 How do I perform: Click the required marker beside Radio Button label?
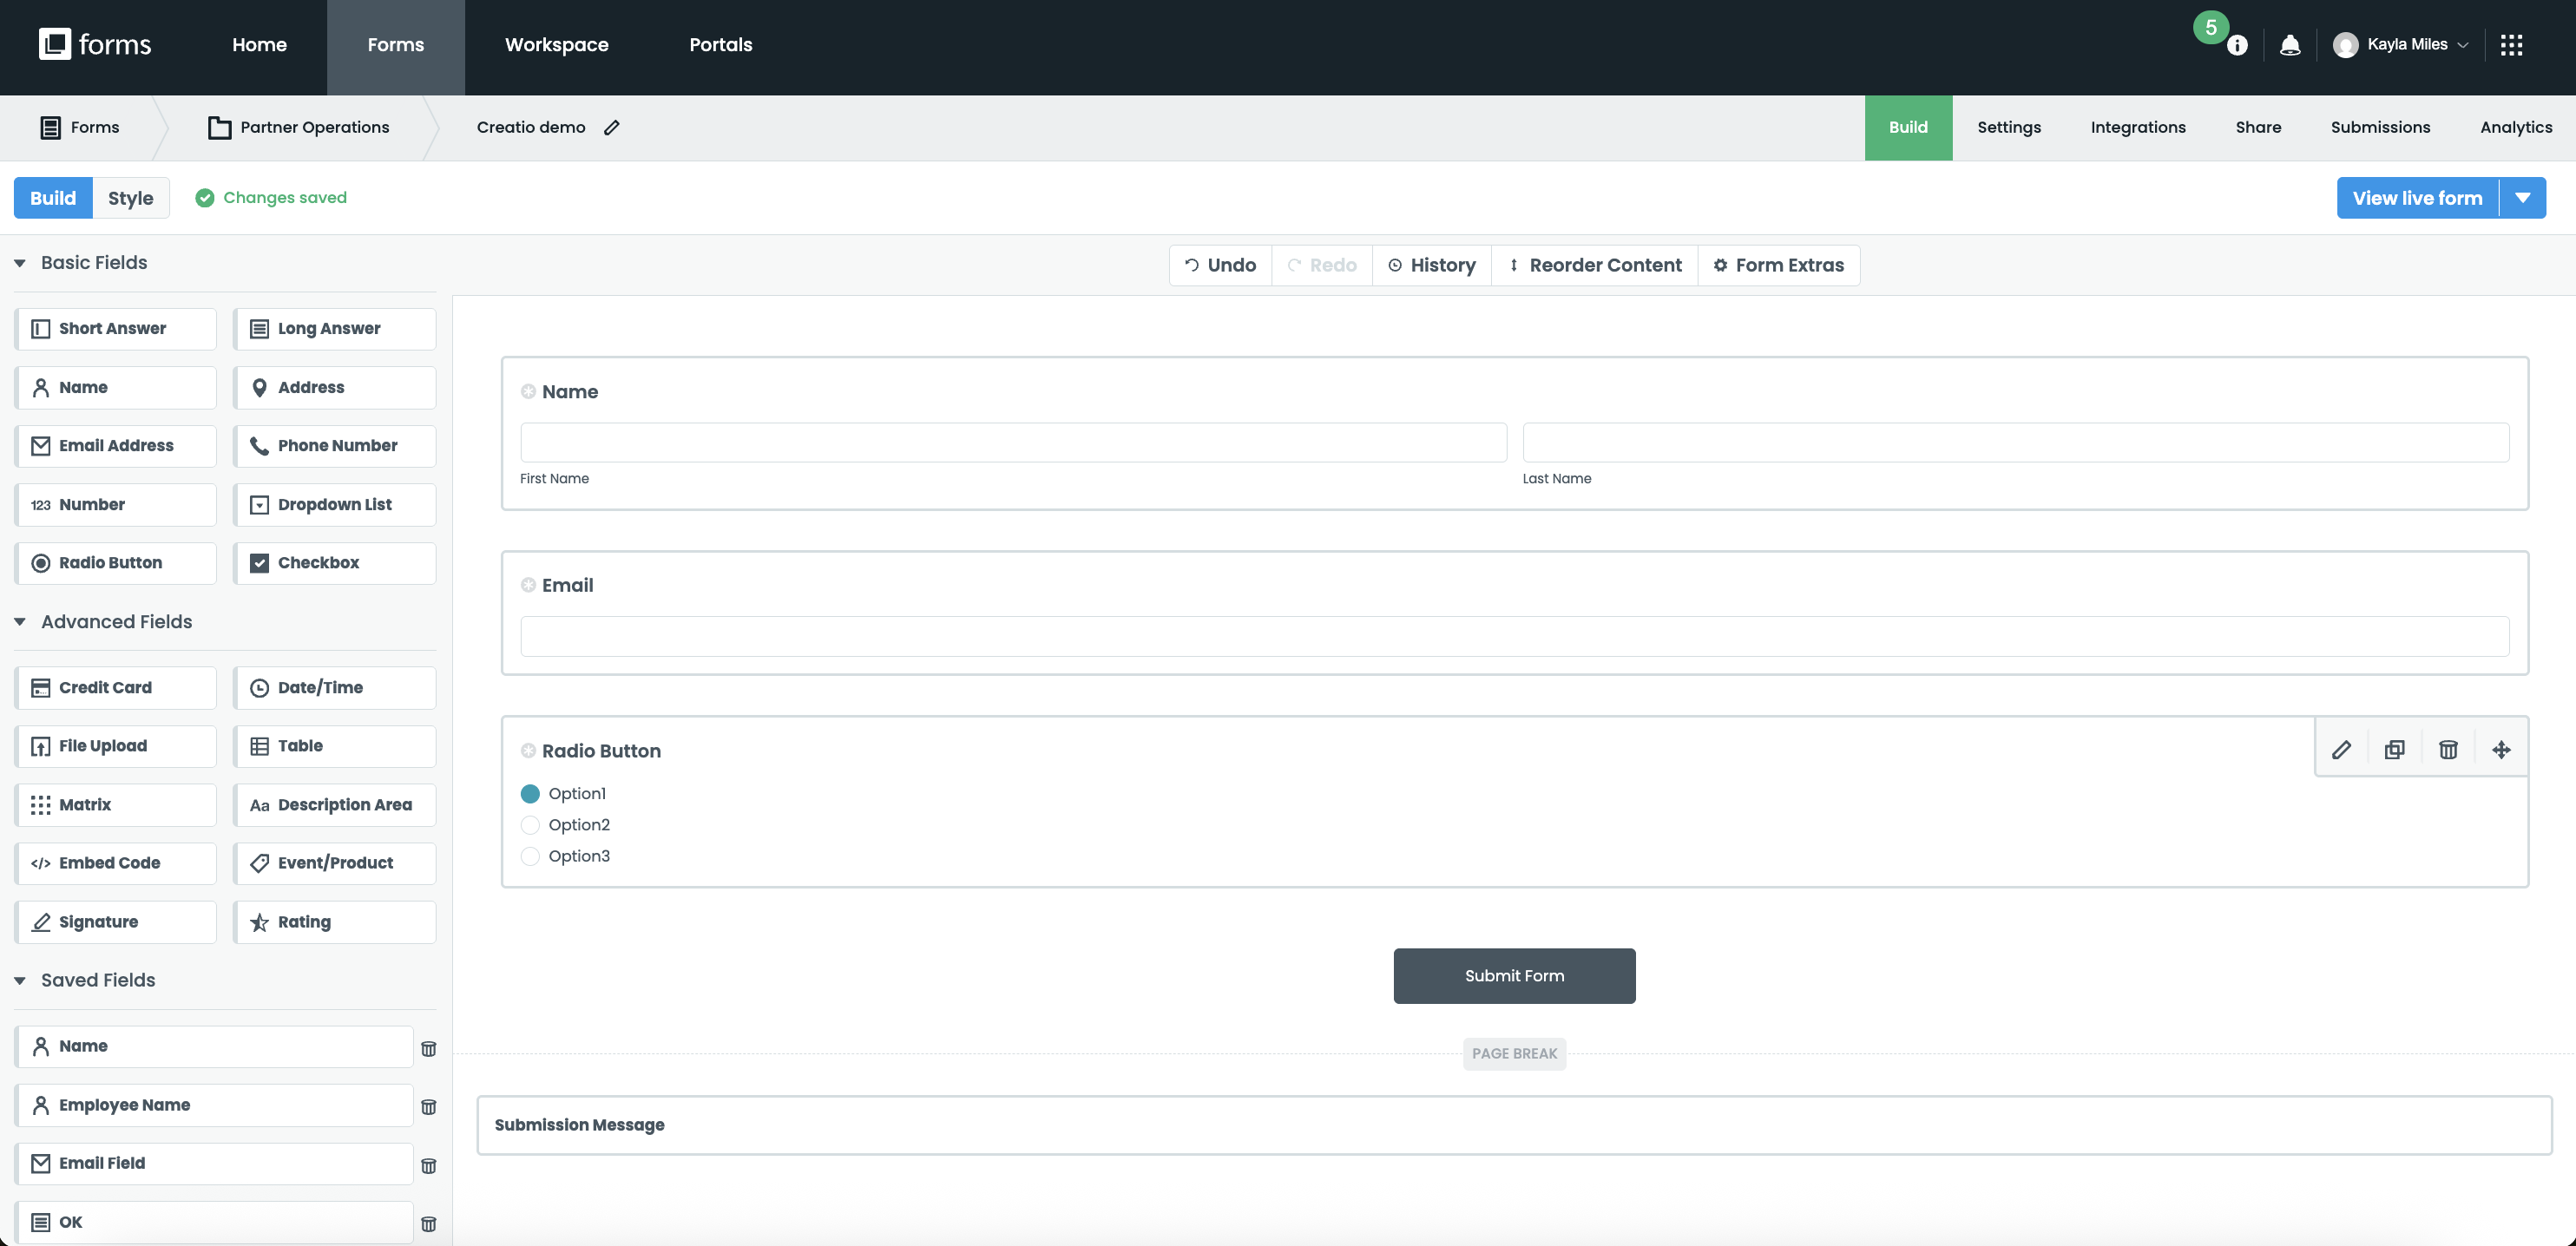(528, 750)
